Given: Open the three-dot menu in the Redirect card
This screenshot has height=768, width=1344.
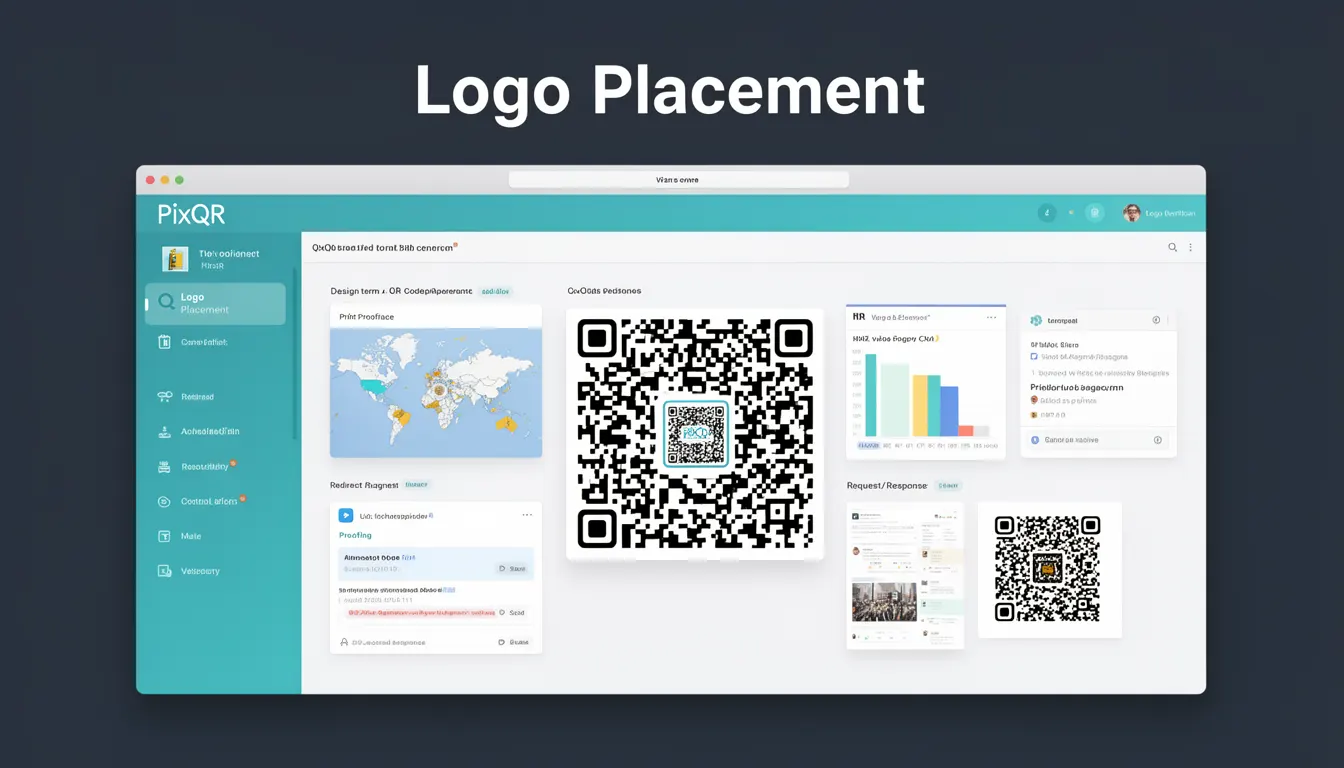Looking at the screenshot, I should (527, 515).
